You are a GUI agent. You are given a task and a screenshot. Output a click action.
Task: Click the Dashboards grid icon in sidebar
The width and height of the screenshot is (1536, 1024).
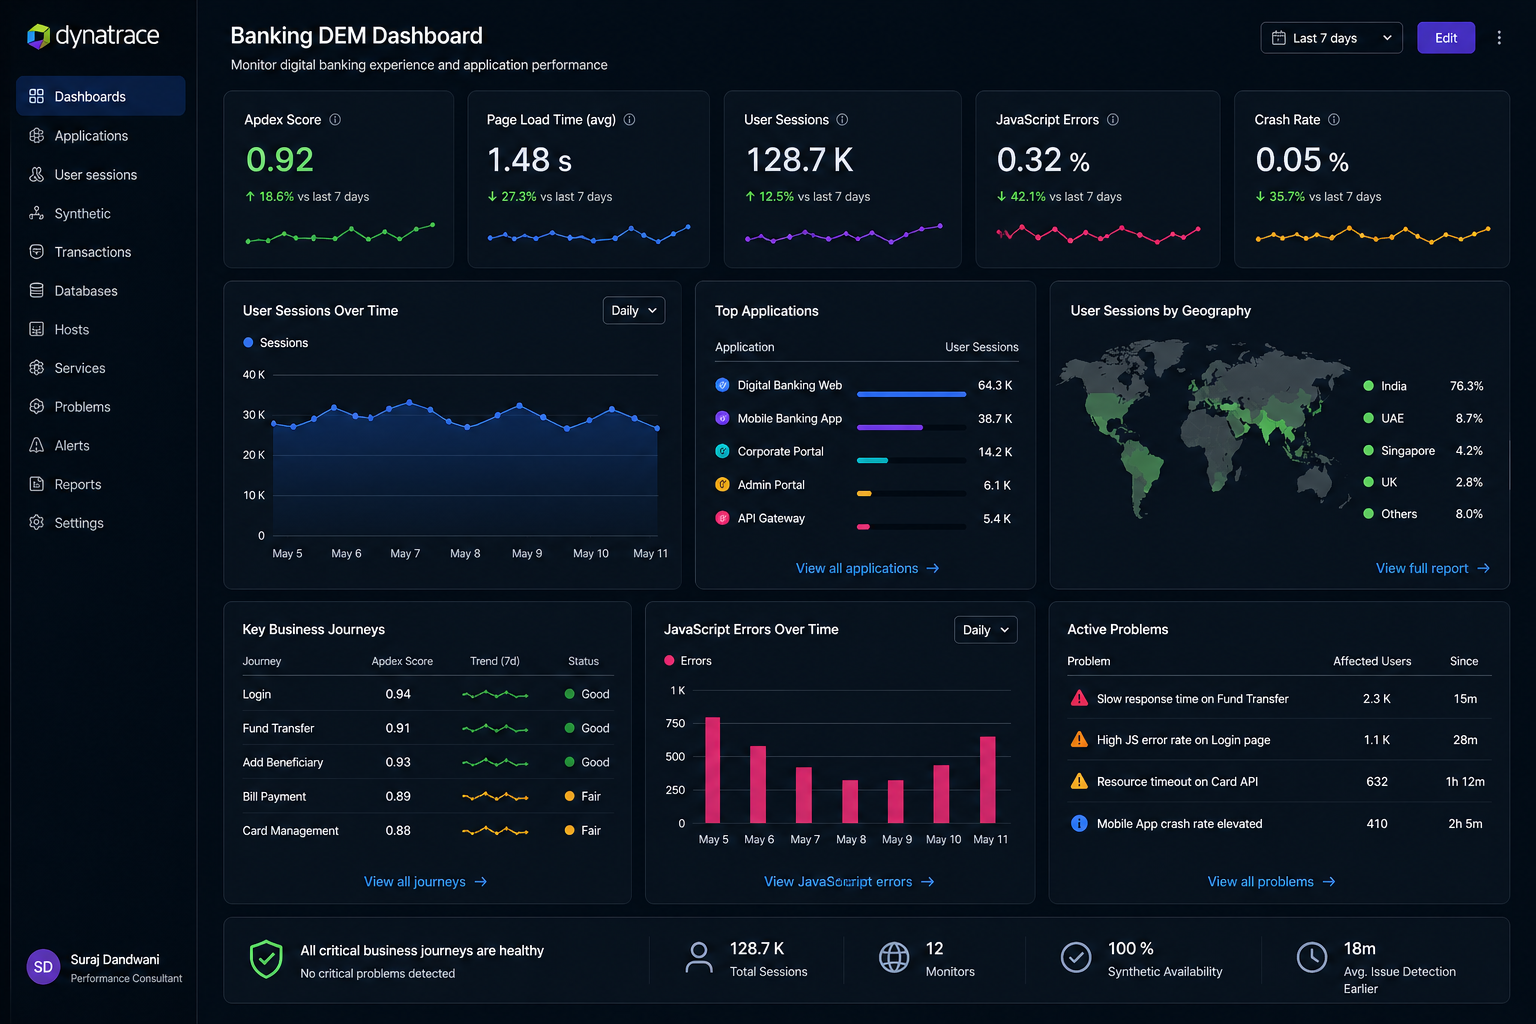[x=37, y=96]
